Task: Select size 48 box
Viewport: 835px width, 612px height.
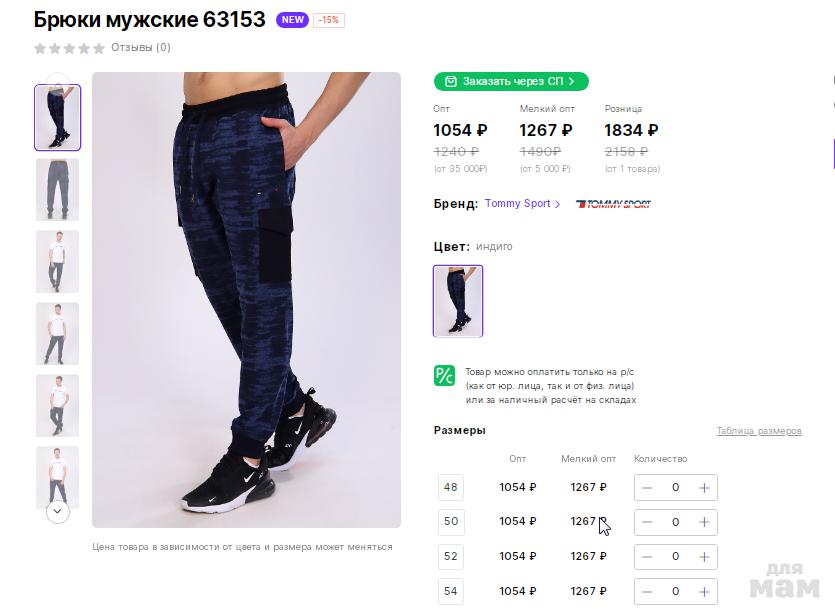Action: click(451, 488)
